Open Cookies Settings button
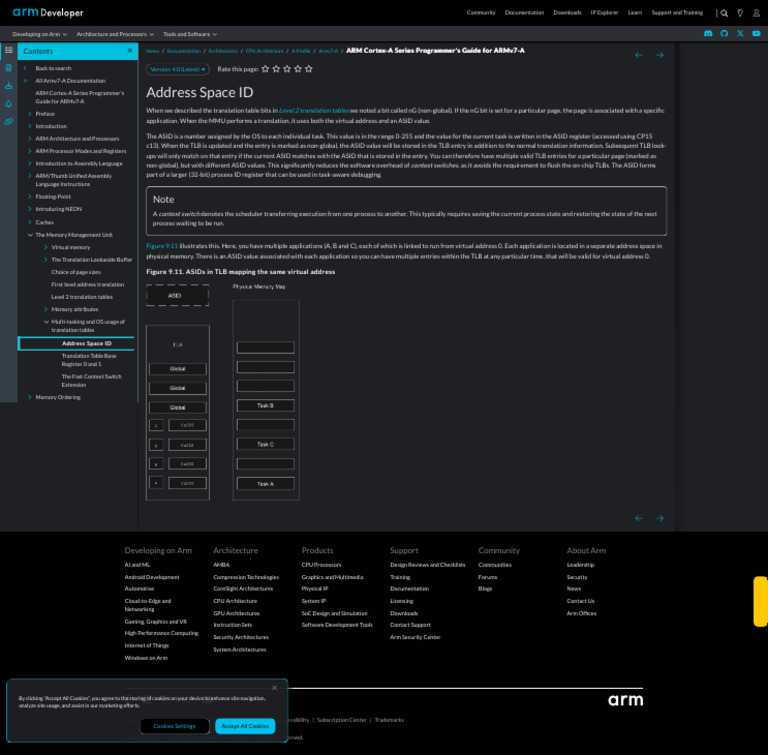Screen dimensions: 768x755 (174, 726)
